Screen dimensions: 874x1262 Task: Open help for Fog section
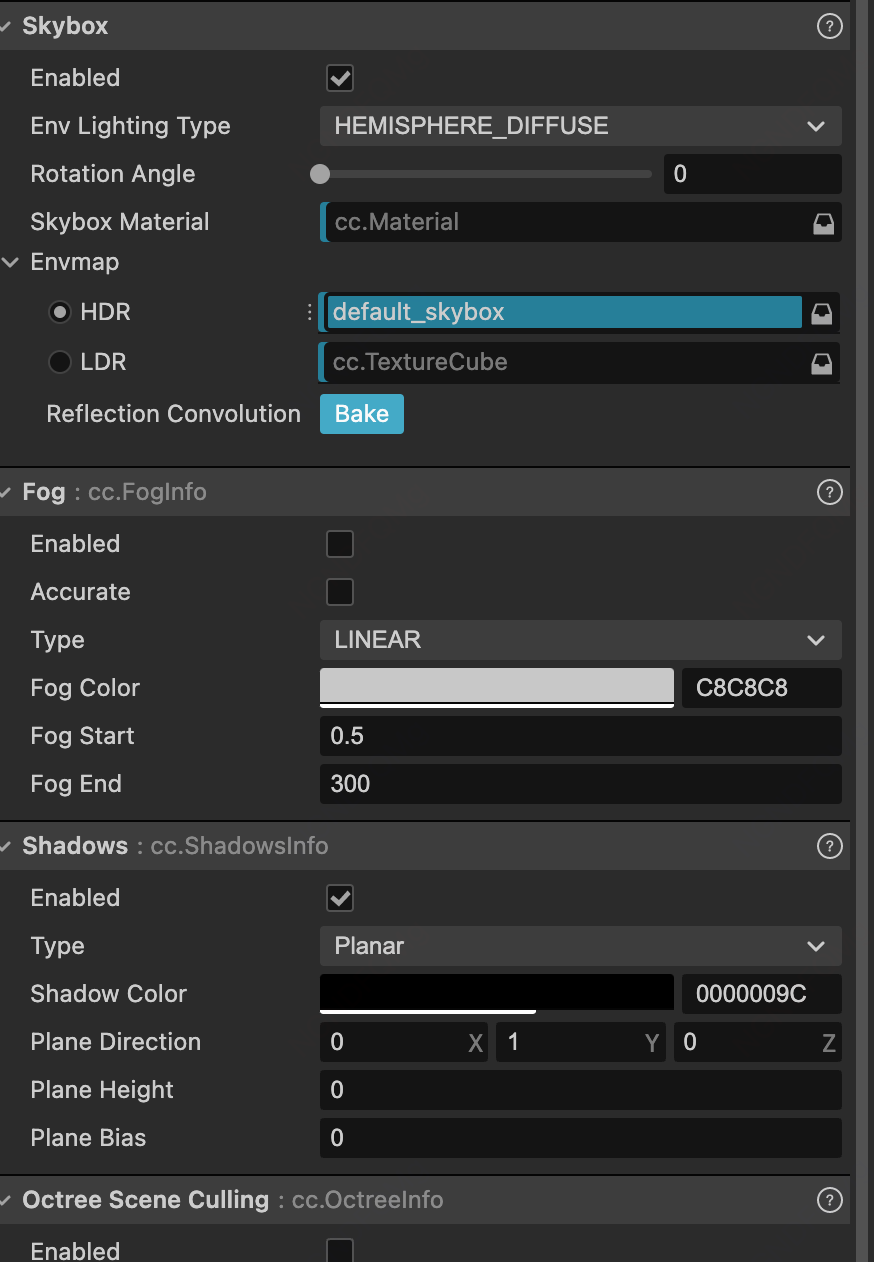(x=829, y=492)
